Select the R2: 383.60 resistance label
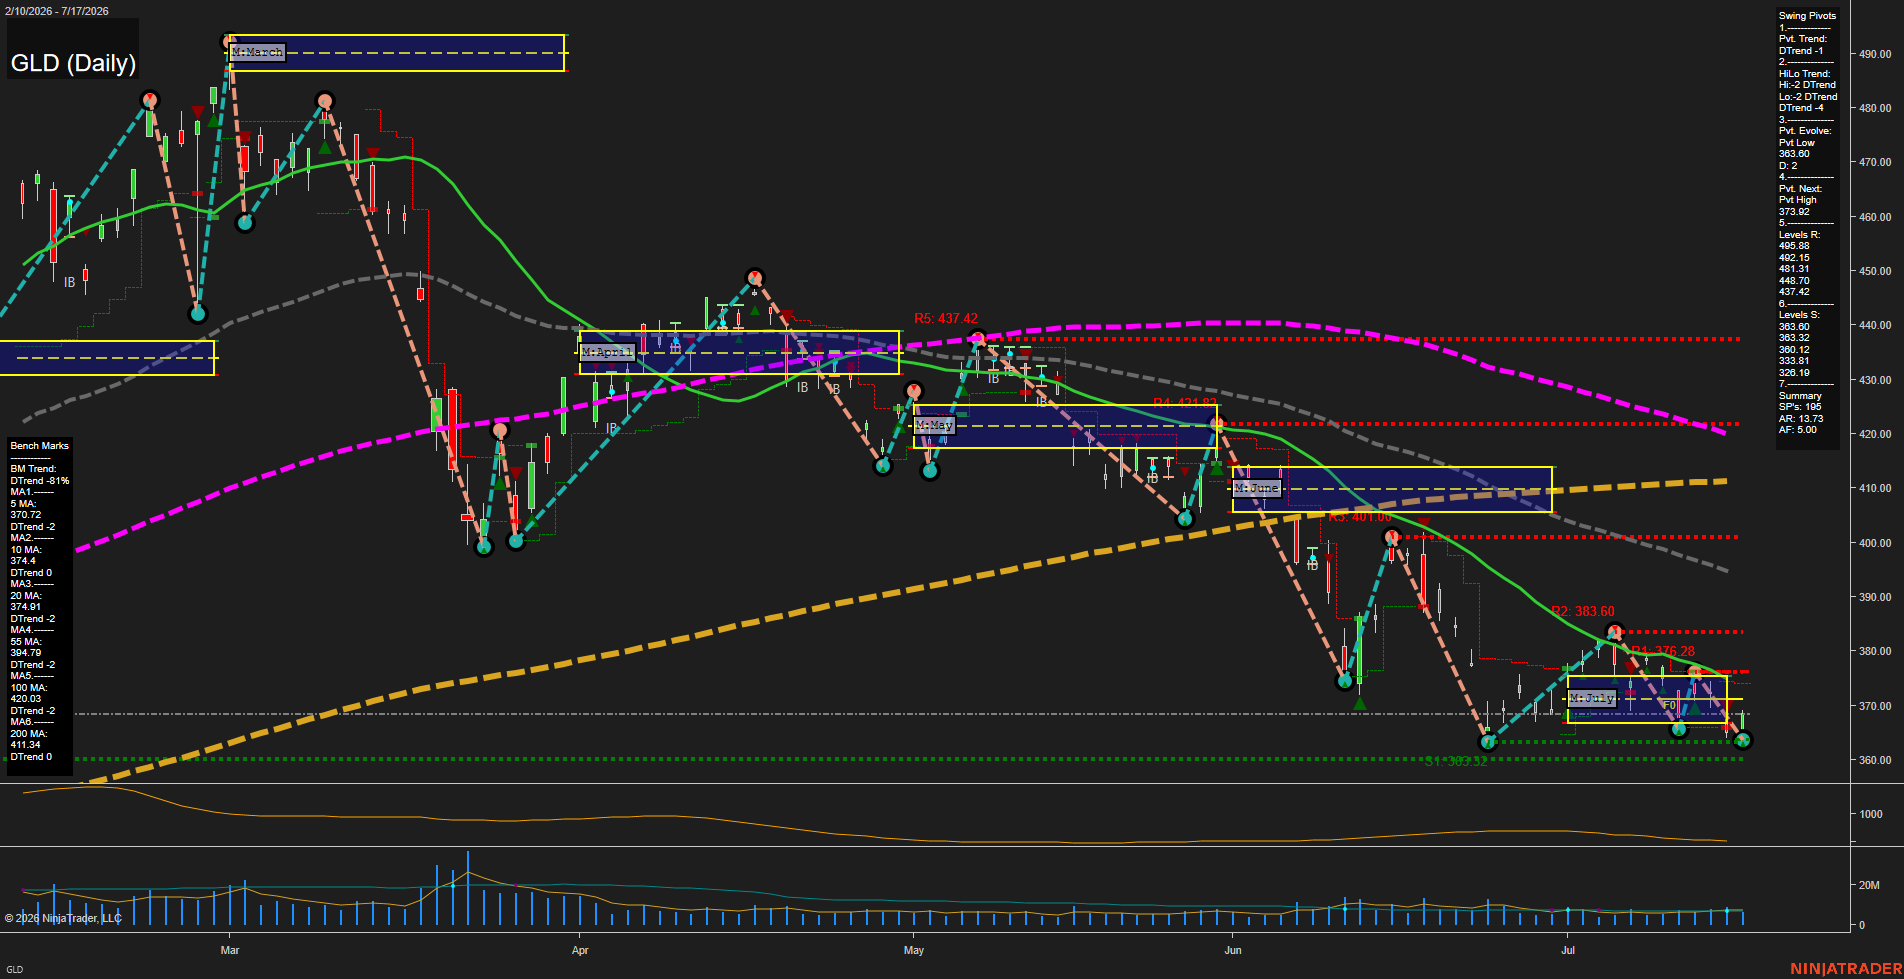This screenshot has height=979, width=1904. [1583, 611]
